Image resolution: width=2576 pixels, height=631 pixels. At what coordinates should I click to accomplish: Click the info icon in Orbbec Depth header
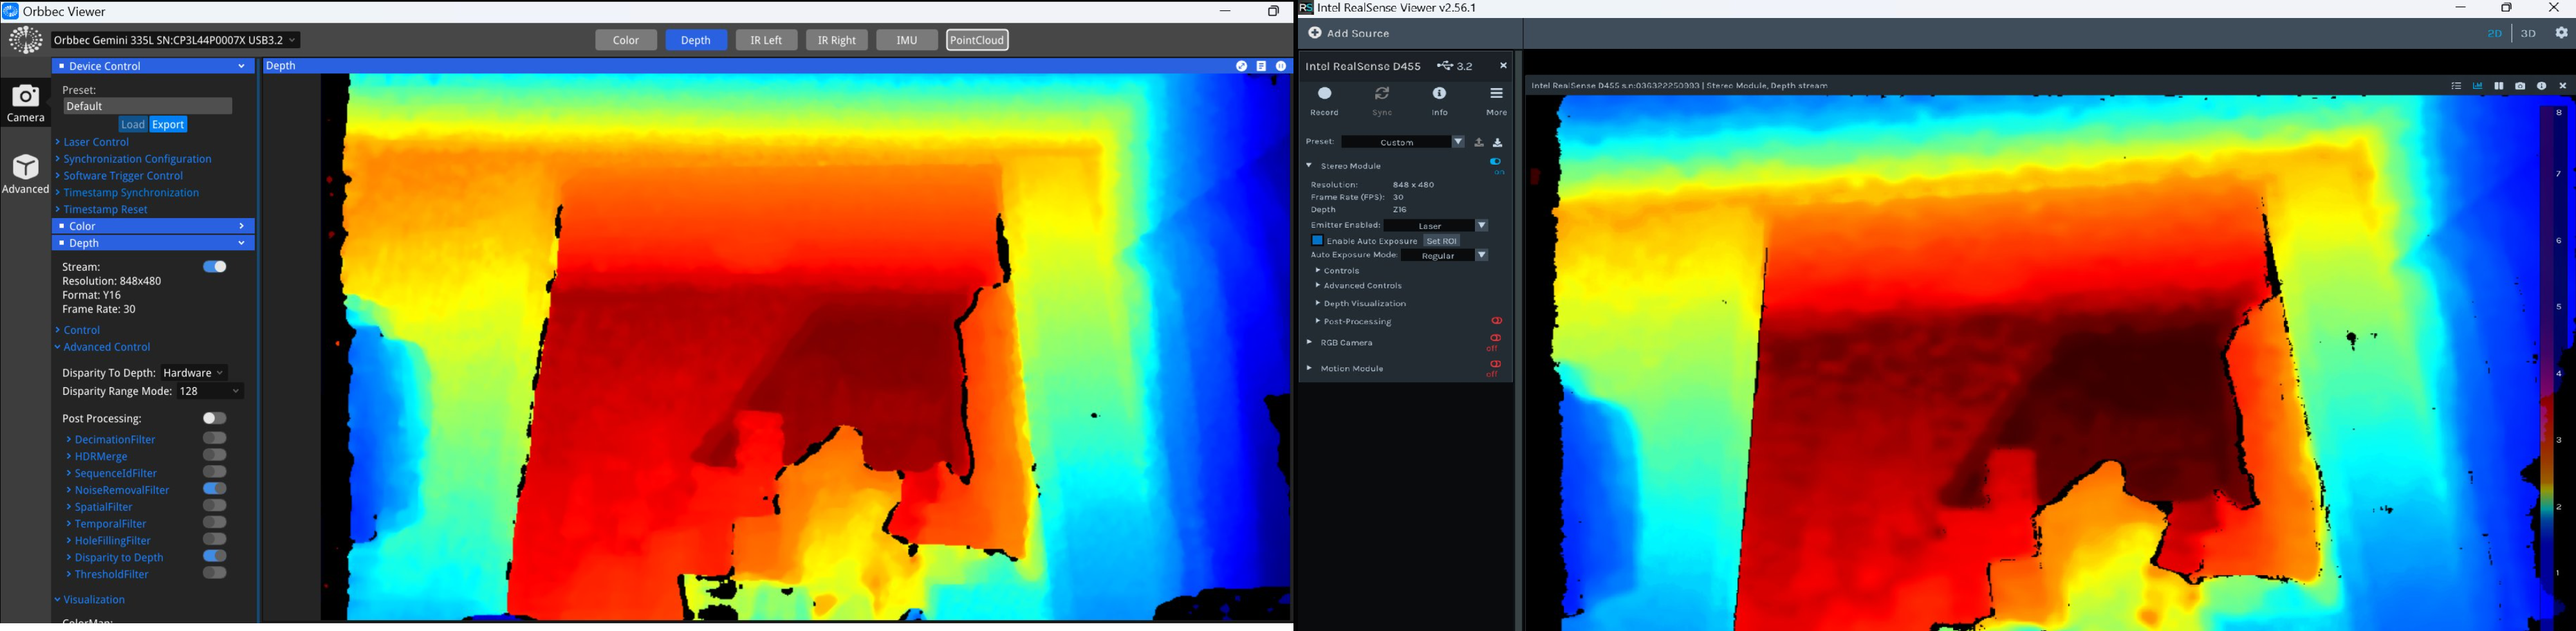click(x=1281, y=66)
